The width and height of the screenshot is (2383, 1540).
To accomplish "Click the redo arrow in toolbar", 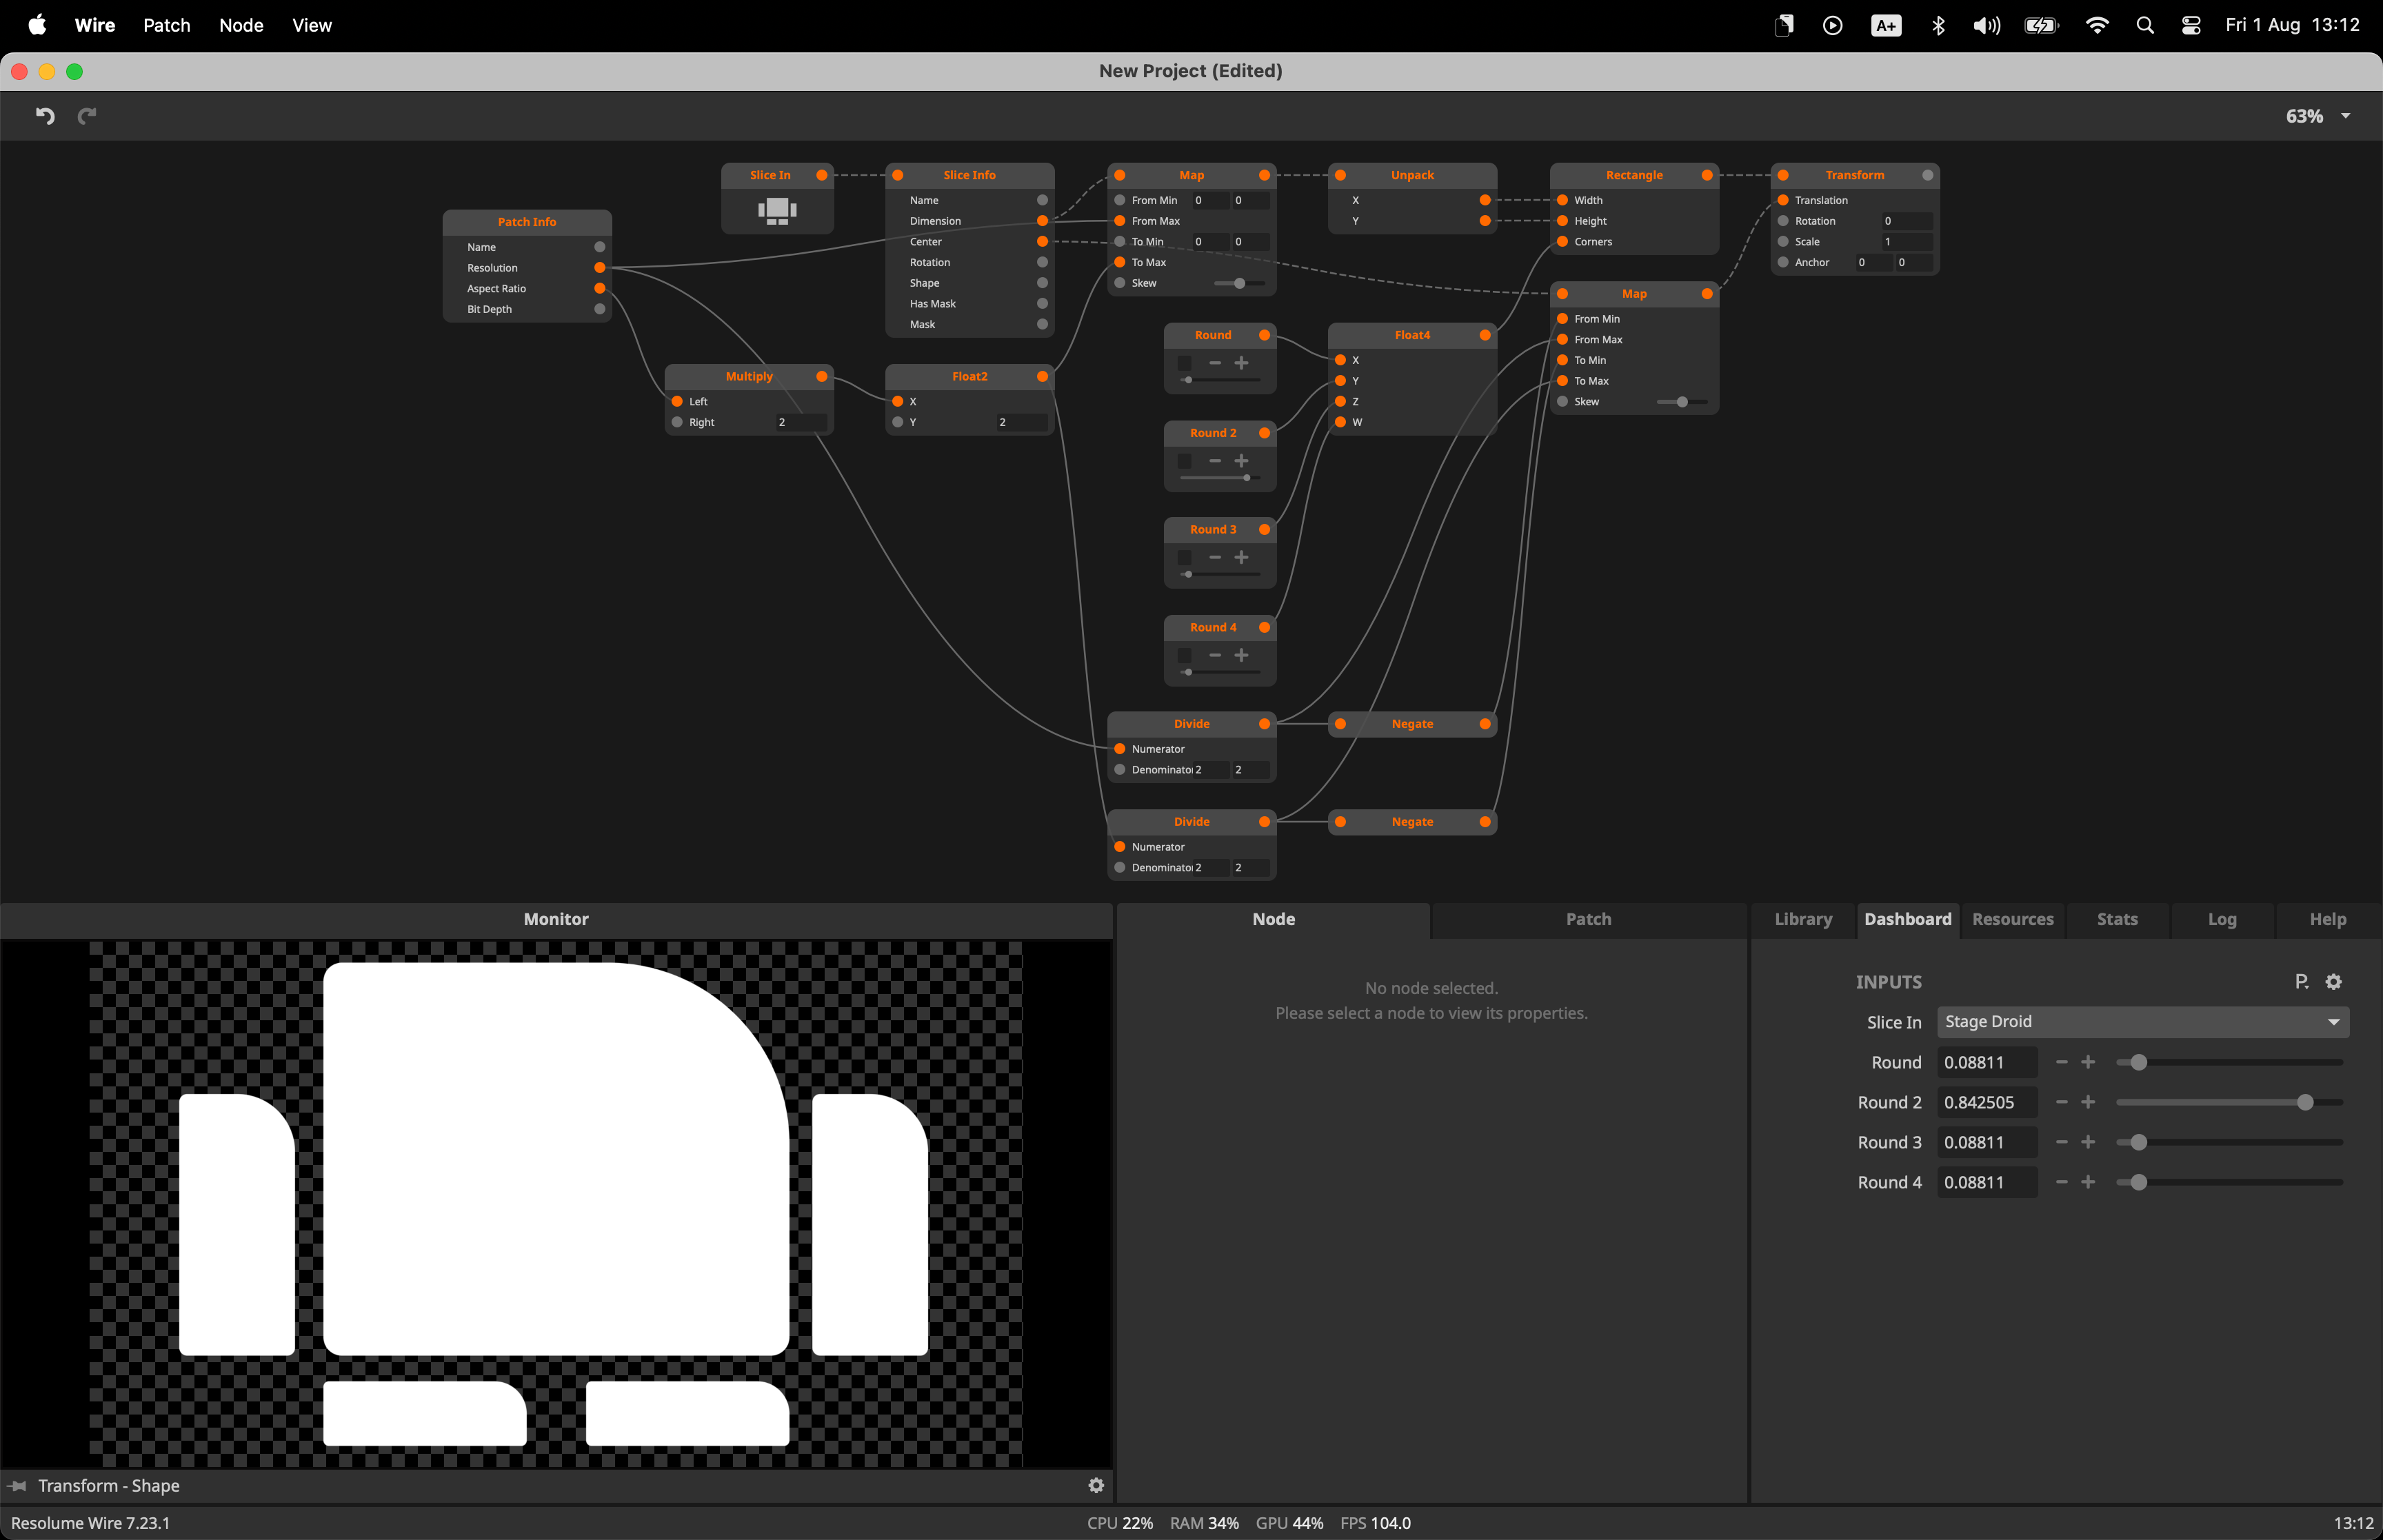I will point(87,116).
